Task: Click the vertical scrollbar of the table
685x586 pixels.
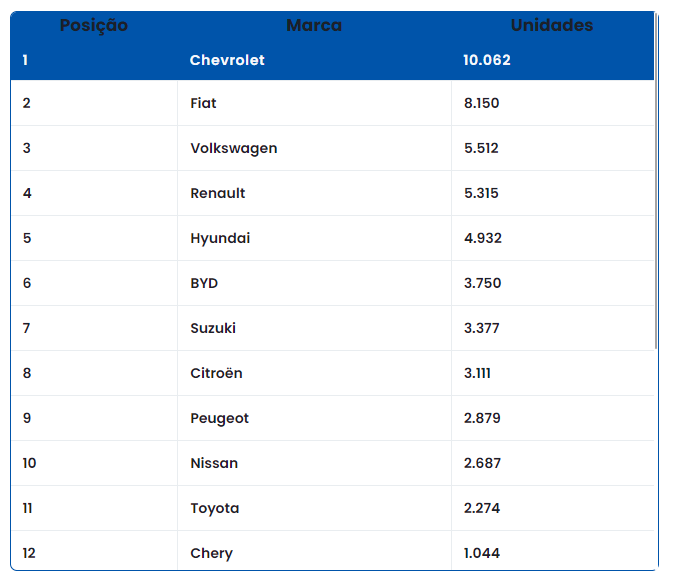Action: (656, 181)
